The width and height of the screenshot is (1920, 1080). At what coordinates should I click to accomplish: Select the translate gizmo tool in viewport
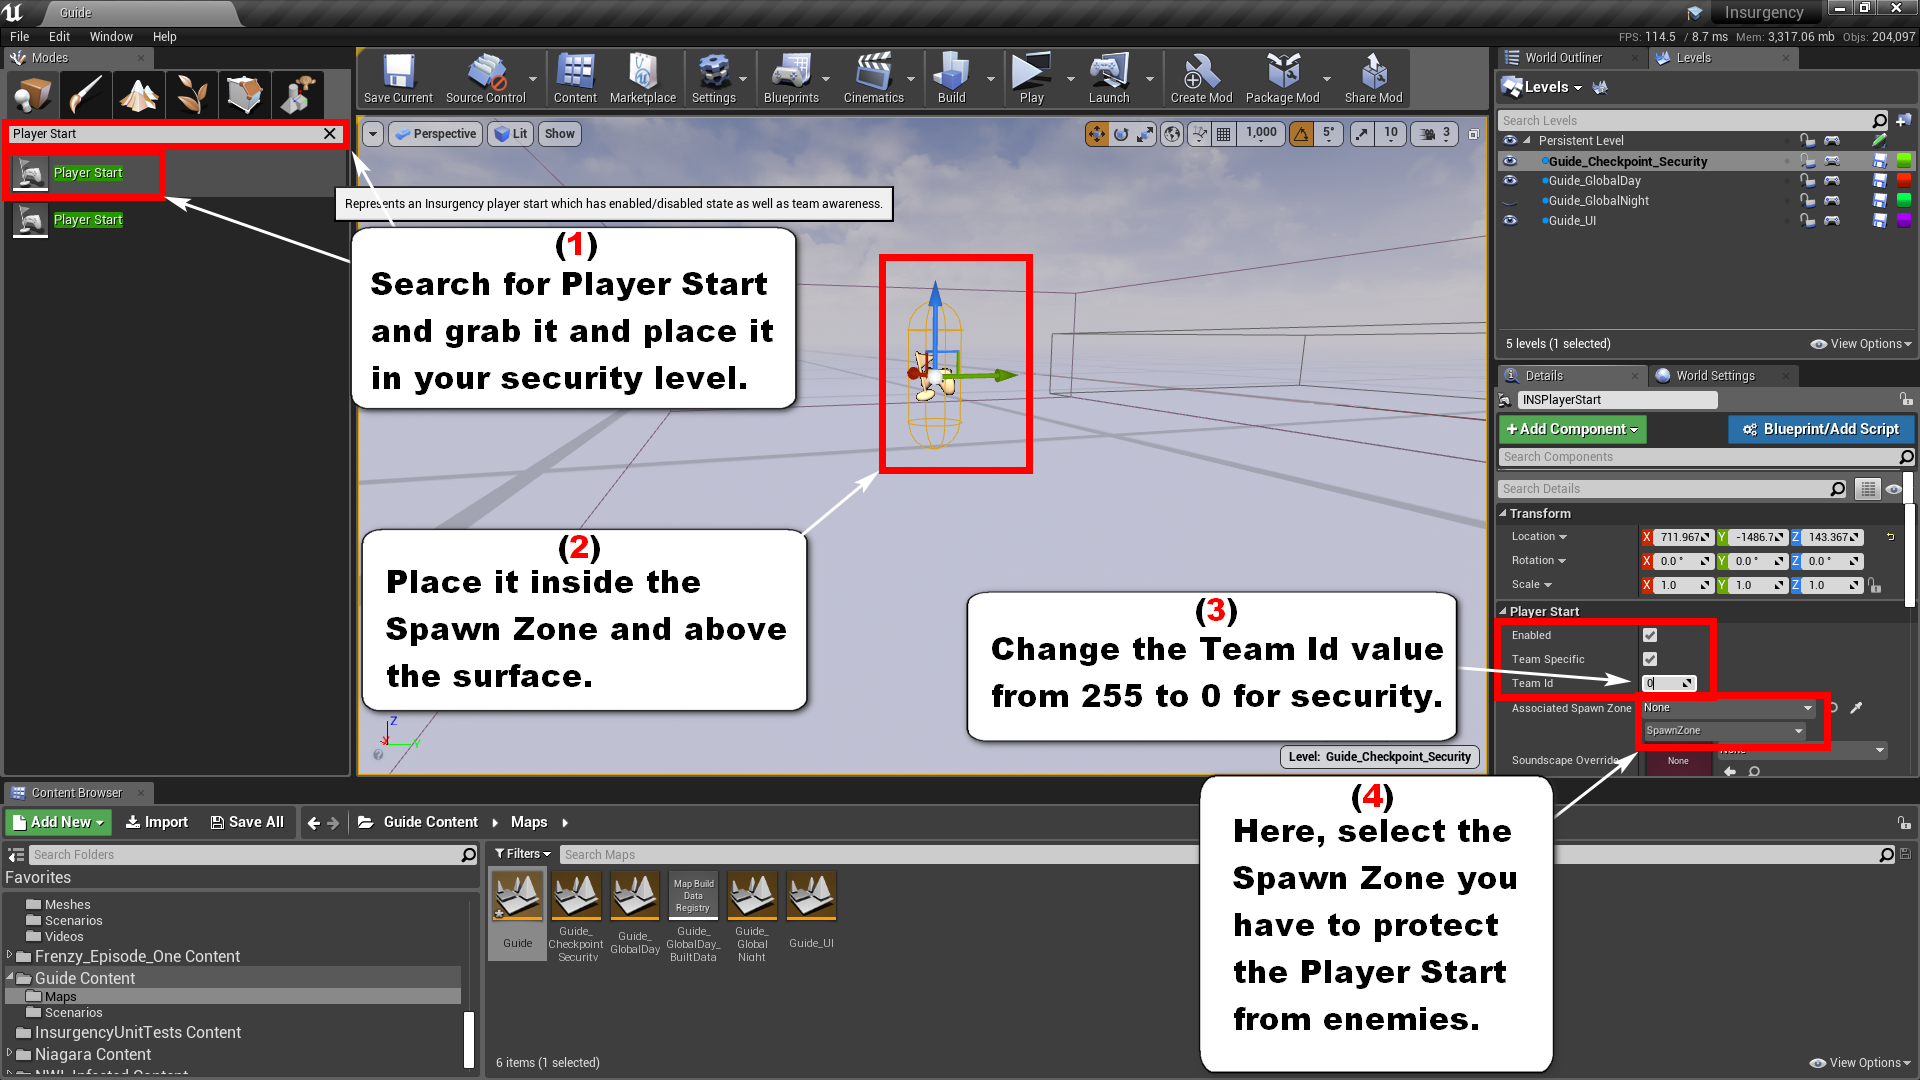pos(1097,134)
